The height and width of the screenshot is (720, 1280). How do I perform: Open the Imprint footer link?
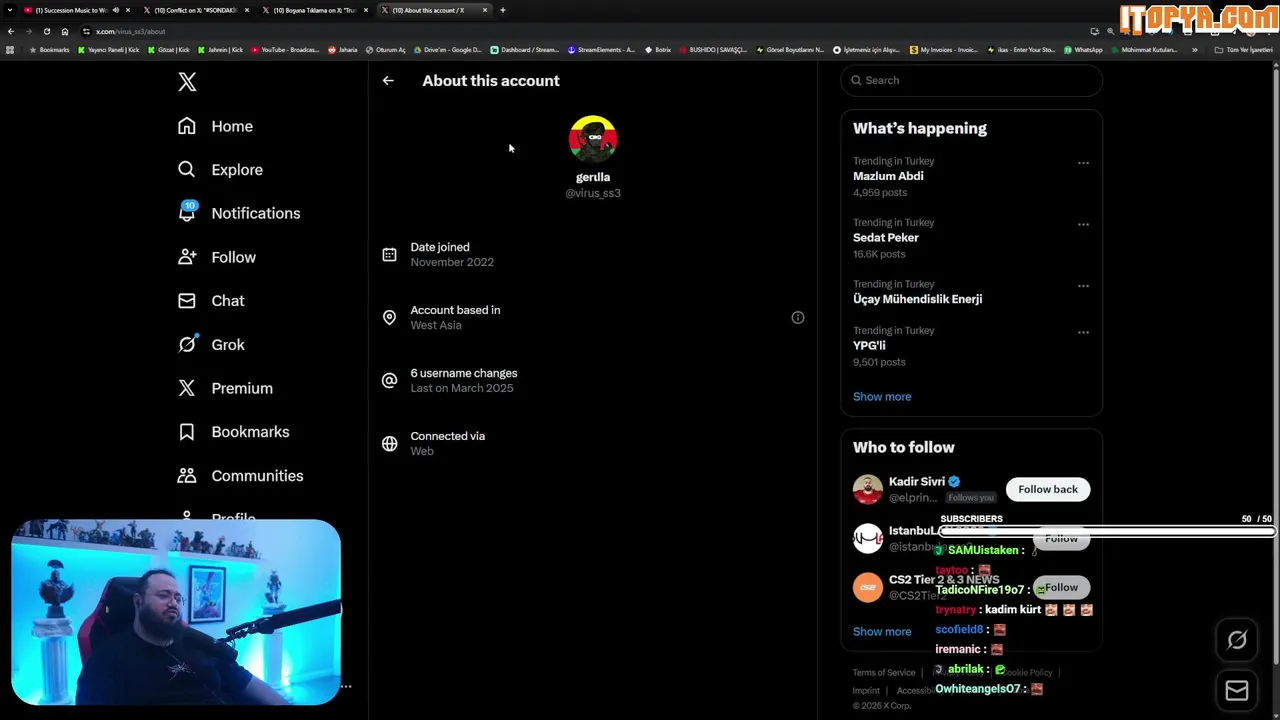click(x=866, y=691)
